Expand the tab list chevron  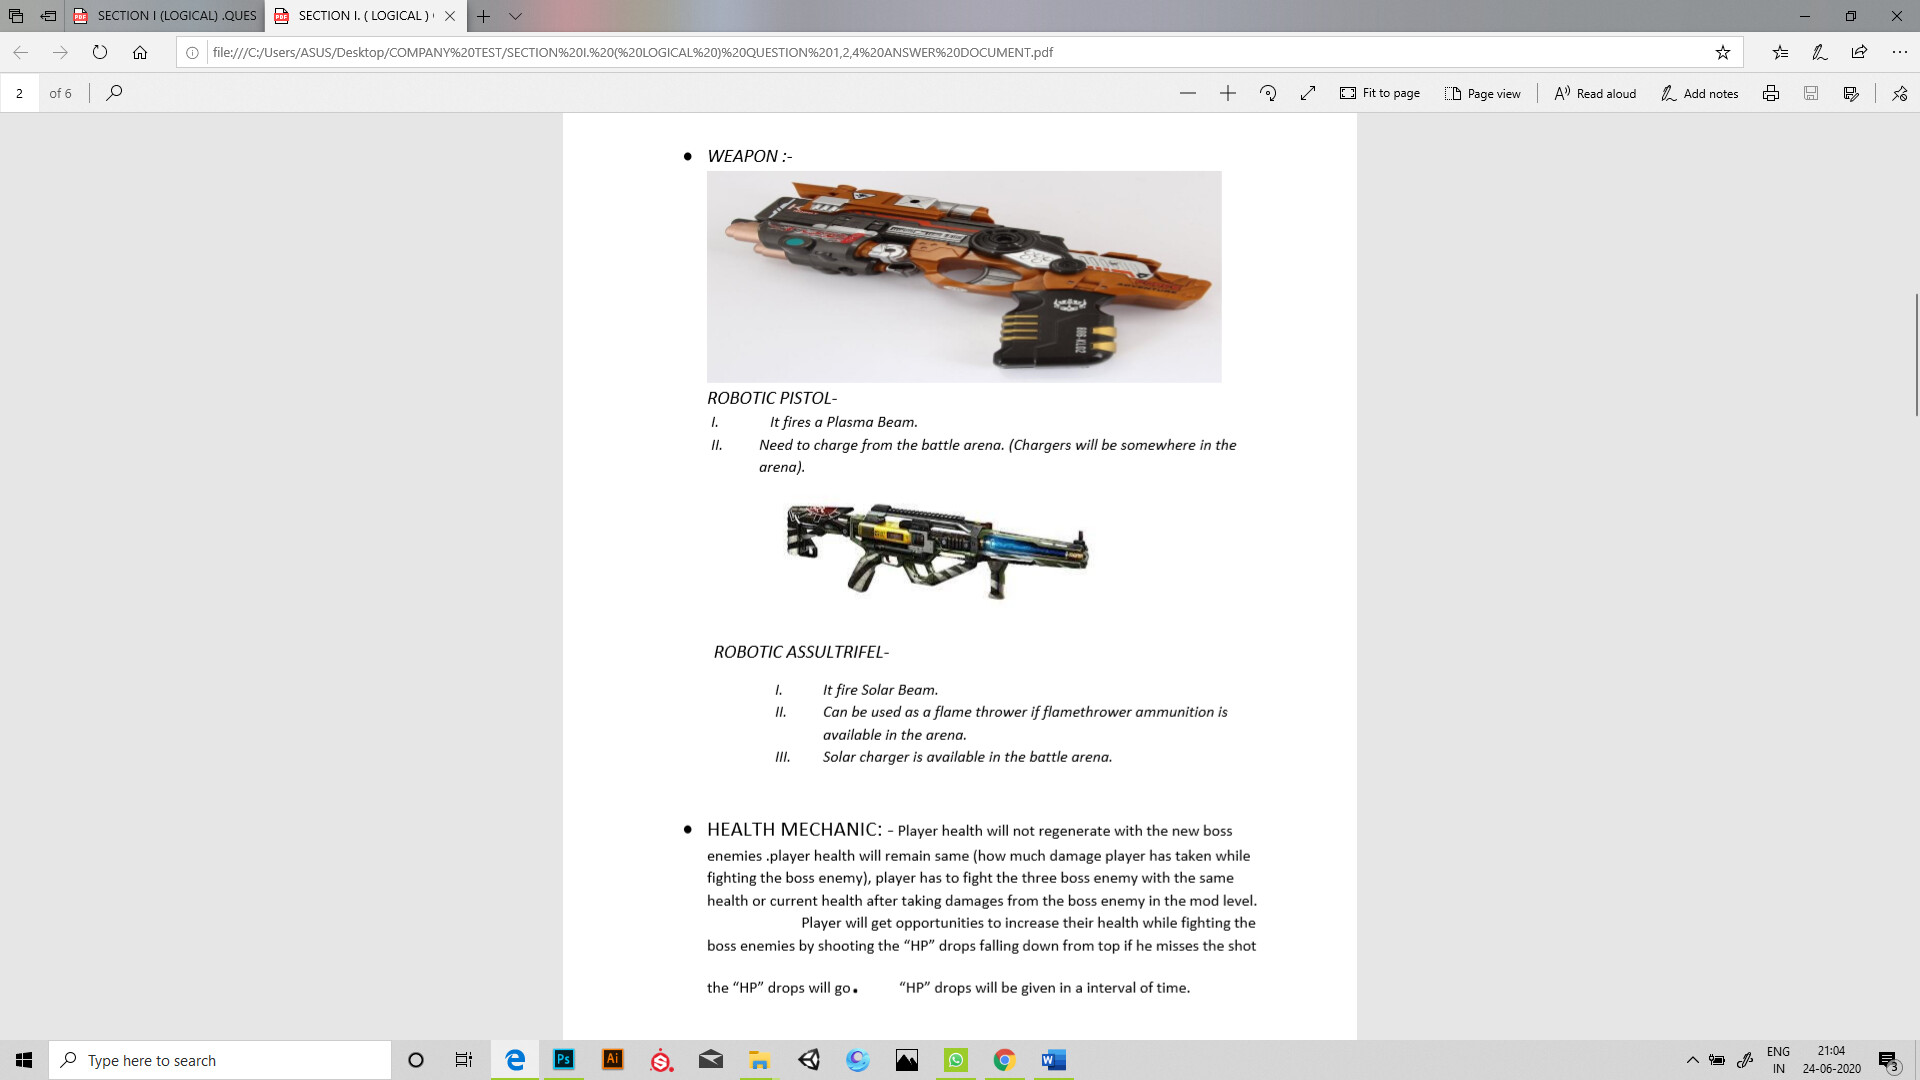515,16
